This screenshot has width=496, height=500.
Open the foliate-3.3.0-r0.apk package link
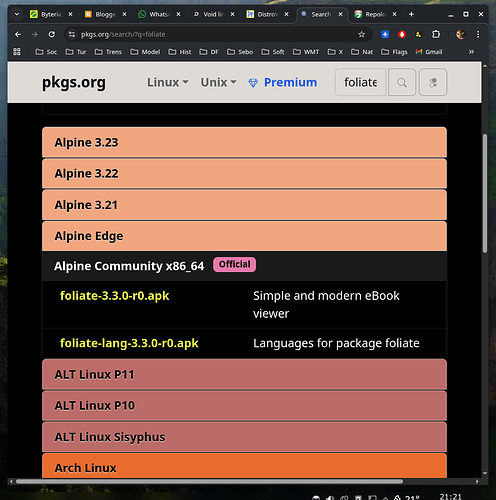click(115, 296)
